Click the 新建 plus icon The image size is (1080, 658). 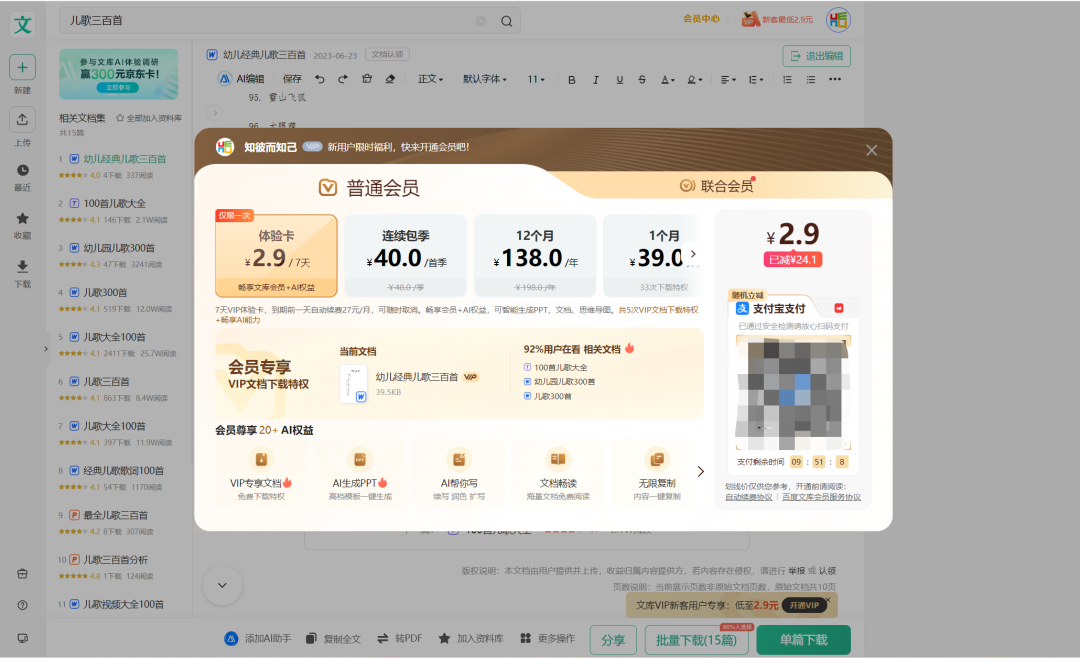tap(22, 67)
